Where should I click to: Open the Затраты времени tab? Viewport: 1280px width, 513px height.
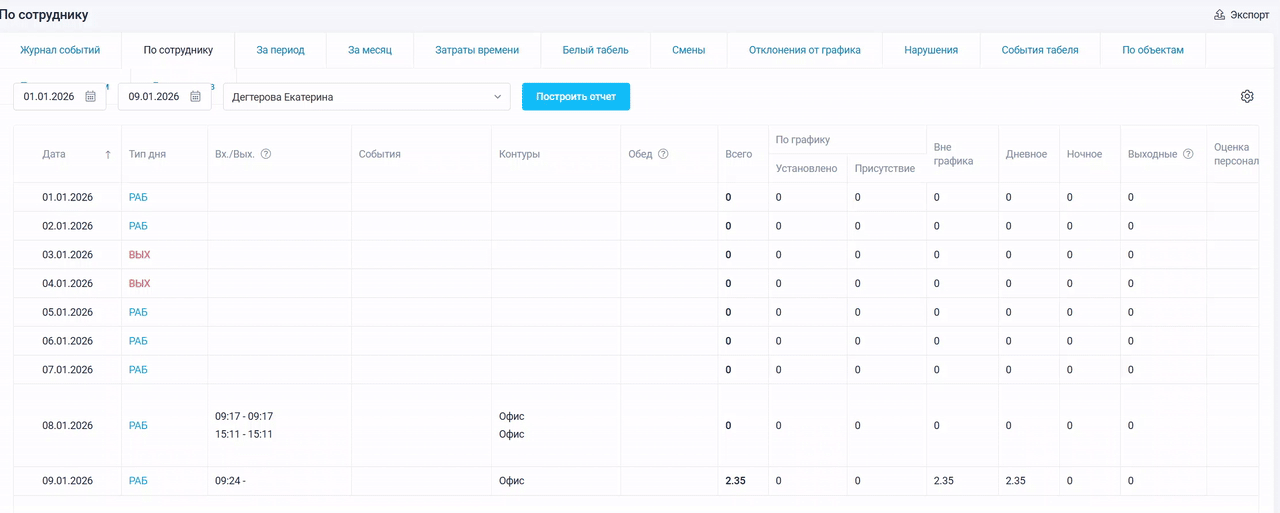point(477,50)
